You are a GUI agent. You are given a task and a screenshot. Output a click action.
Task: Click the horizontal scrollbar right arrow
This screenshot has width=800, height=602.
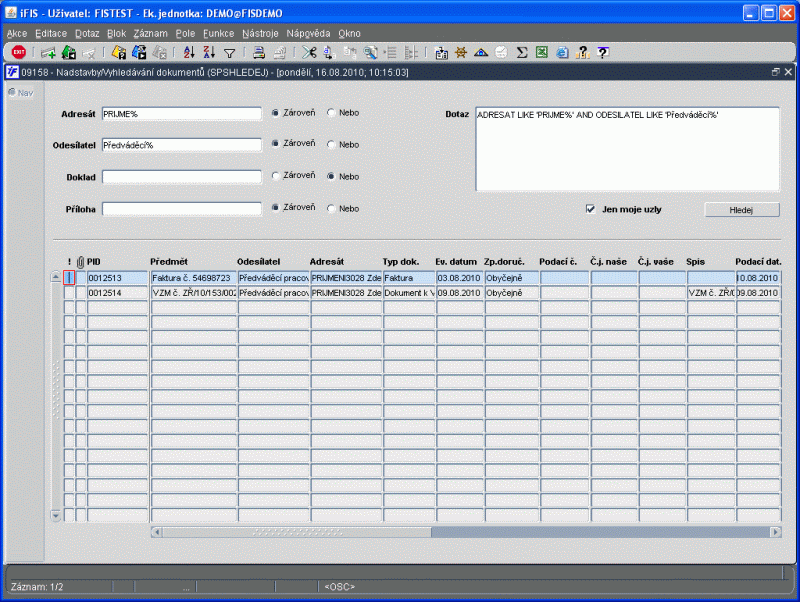(776, 532)
